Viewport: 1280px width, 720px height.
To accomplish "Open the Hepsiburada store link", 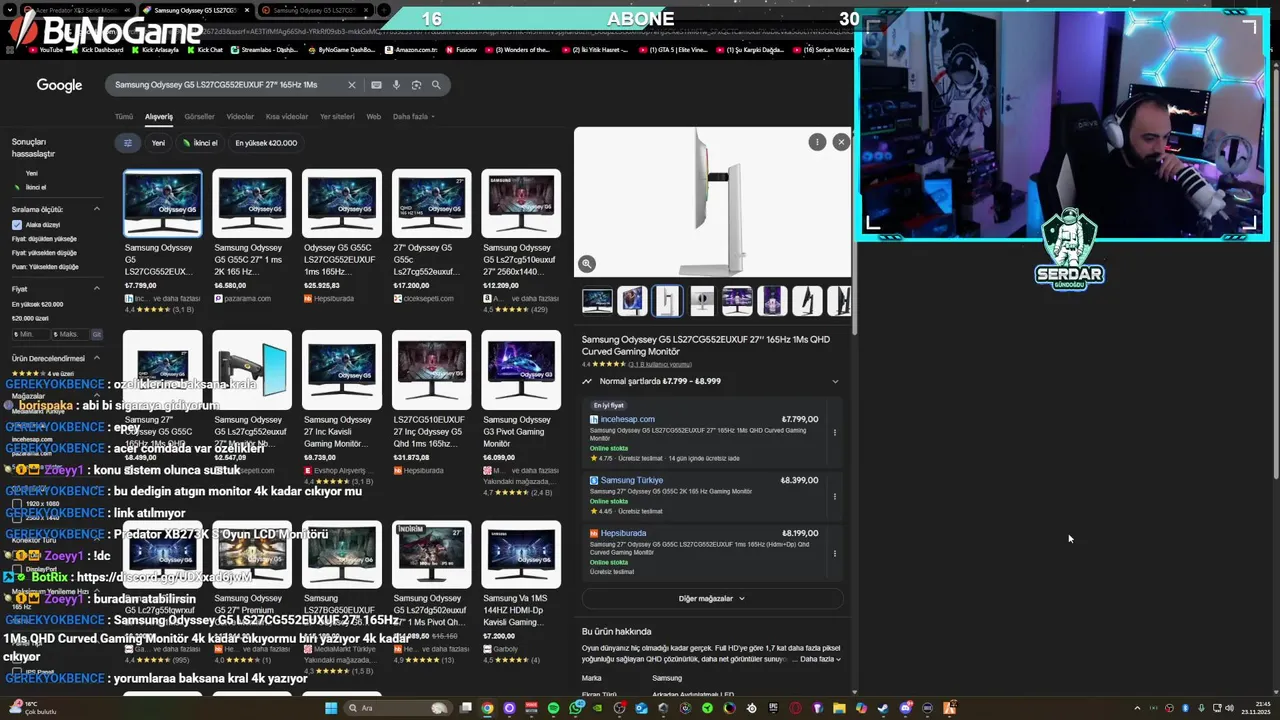I will [x=623, y=533].
